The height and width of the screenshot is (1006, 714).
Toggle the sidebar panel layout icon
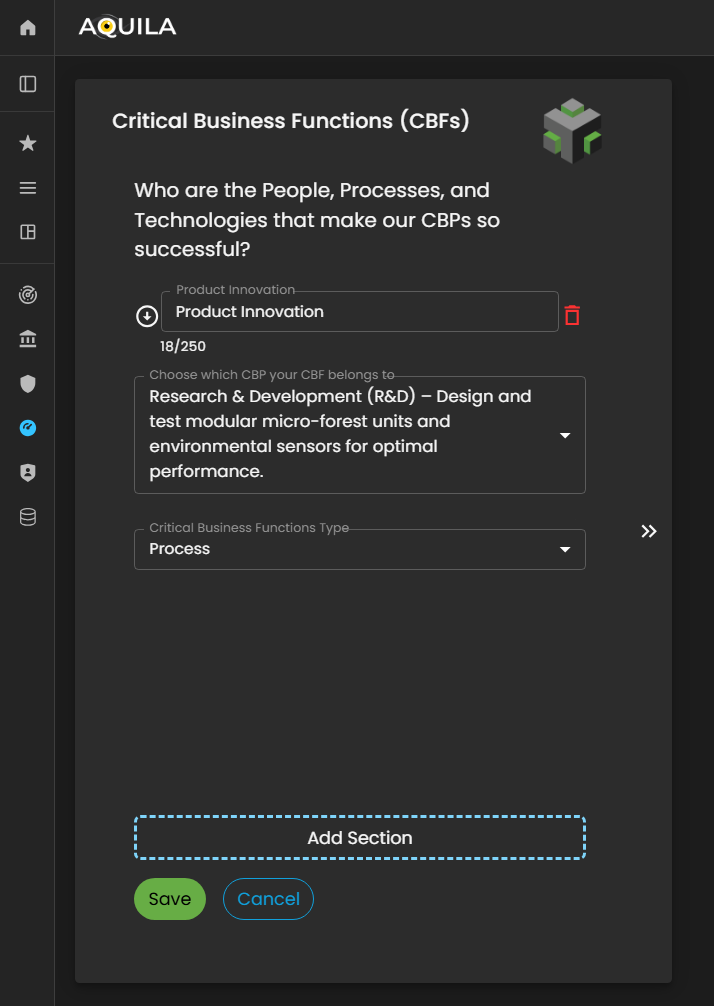pyautogui.click(x=28, y=84)
